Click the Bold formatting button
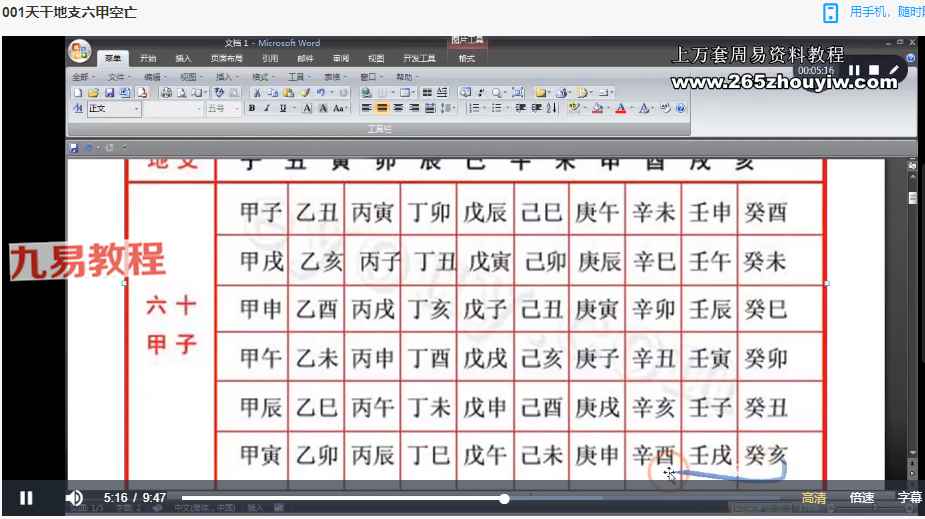This screenshot has width=925, height=519. [x=252, y=109]
